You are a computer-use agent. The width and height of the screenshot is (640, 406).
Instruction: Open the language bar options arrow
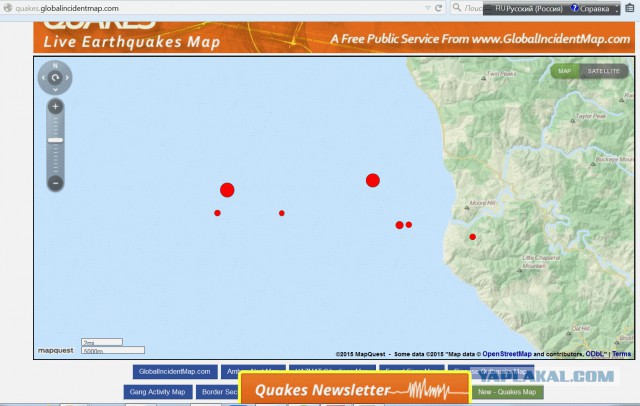(x=617, y=9)
